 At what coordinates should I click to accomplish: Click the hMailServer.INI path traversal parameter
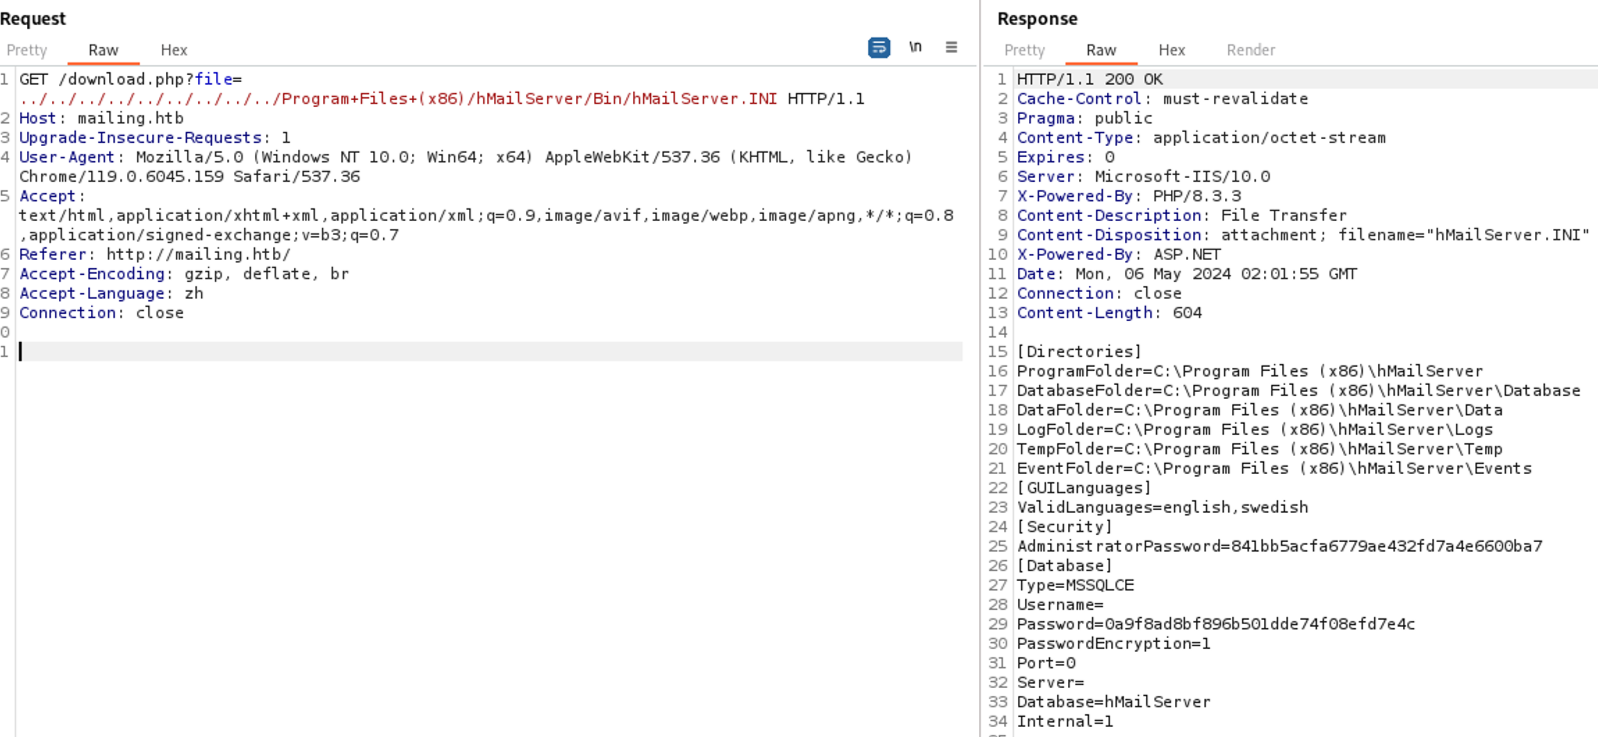pyautogui.click(x=398, y=99)
